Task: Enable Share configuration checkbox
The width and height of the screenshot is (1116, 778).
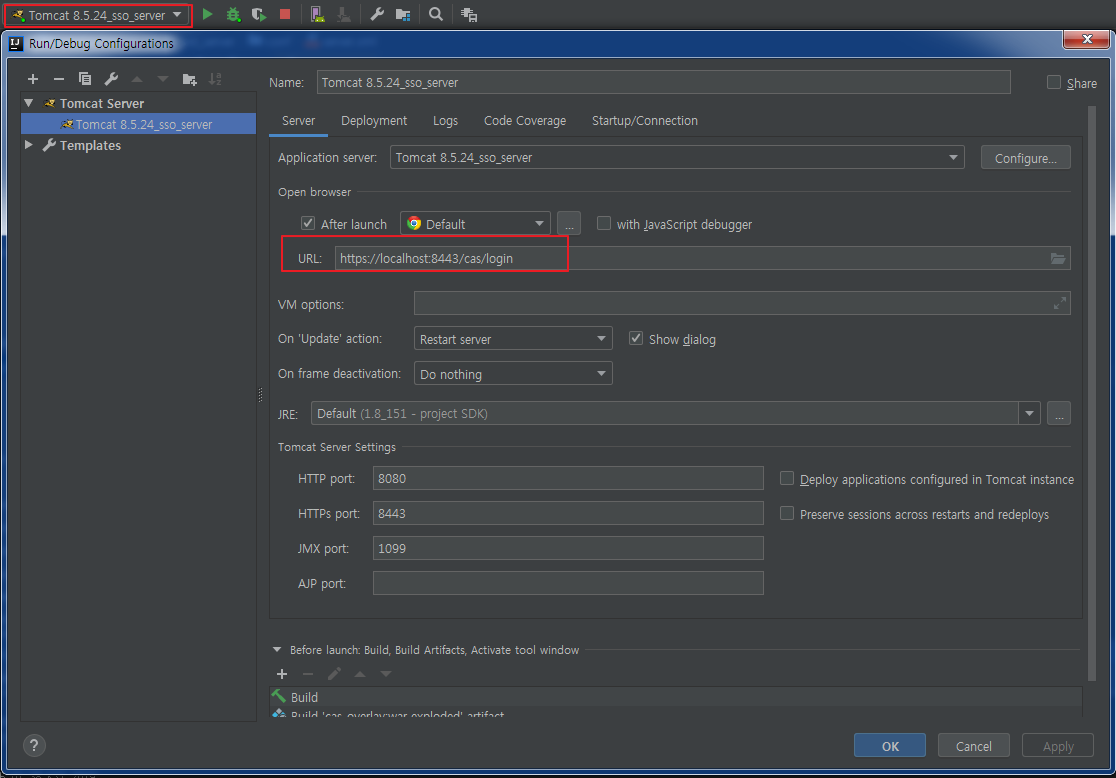Action: (1053, 83)
